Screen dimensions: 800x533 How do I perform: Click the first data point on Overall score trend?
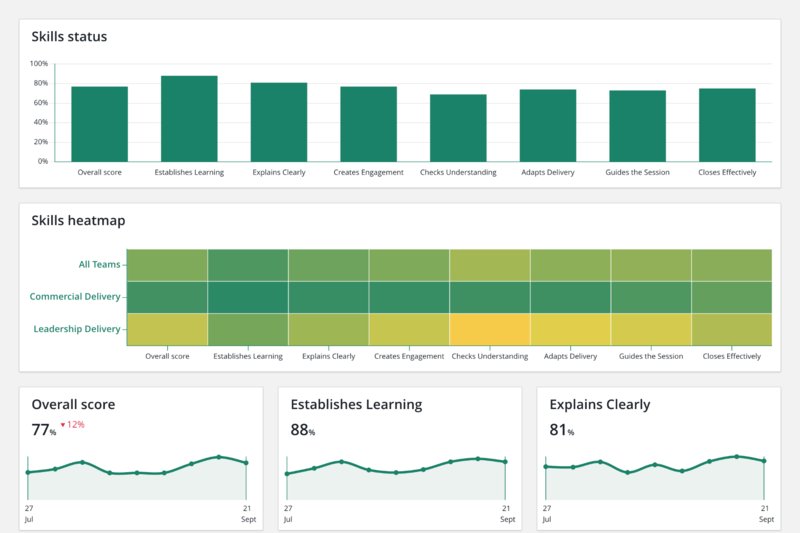[28, 473]
